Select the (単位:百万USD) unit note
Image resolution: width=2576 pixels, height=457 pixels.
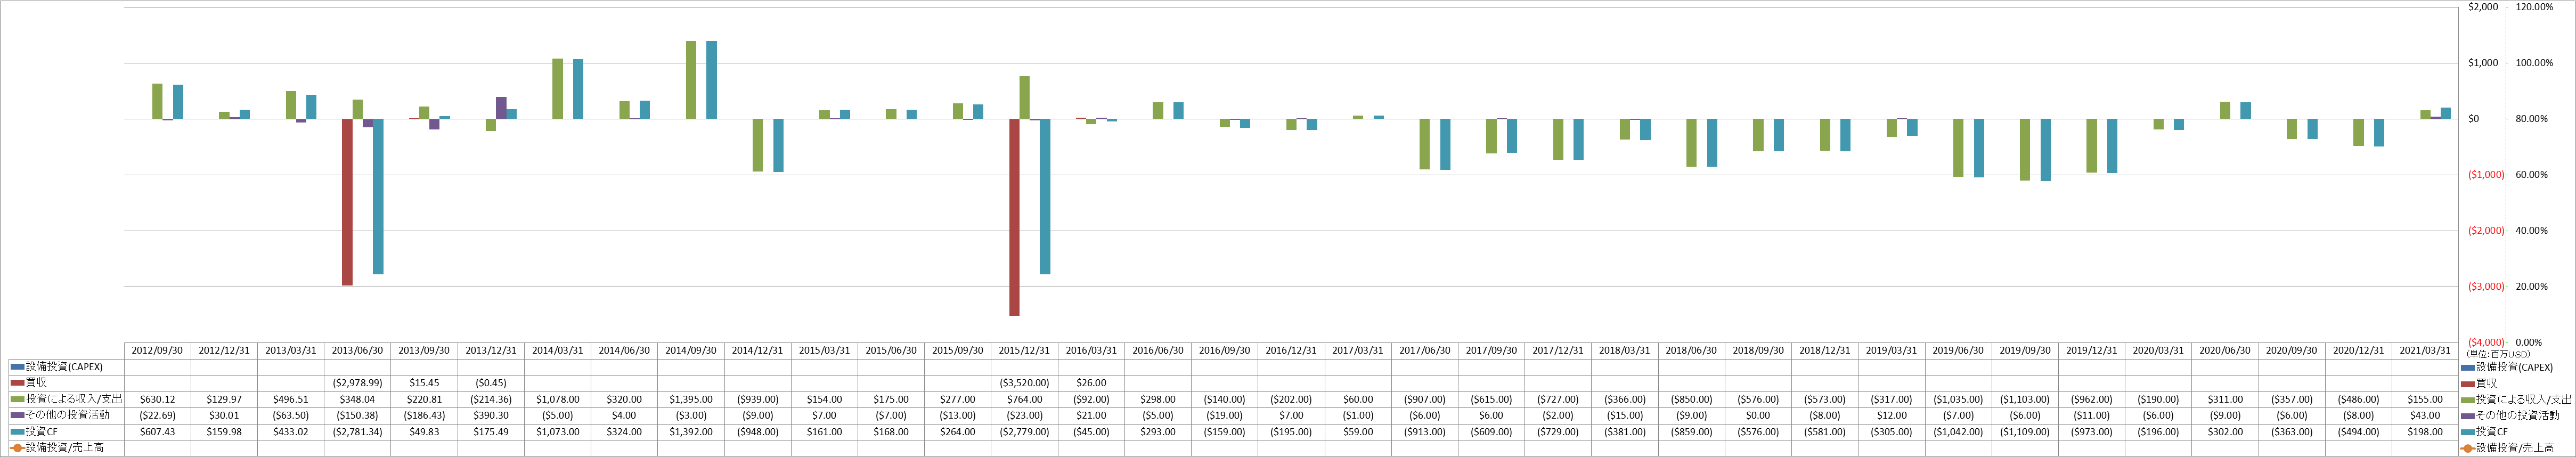(2497, 354)
